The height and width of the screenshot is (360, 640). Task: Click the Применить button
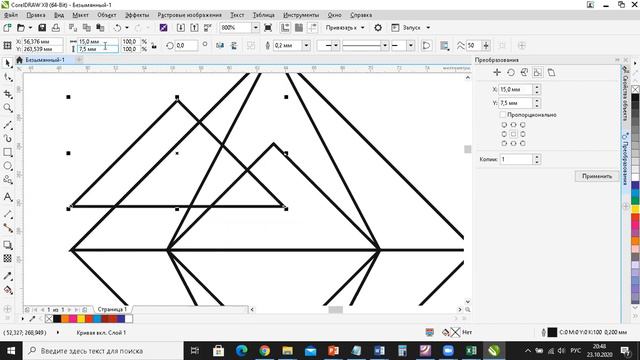[x=597, y=176]
